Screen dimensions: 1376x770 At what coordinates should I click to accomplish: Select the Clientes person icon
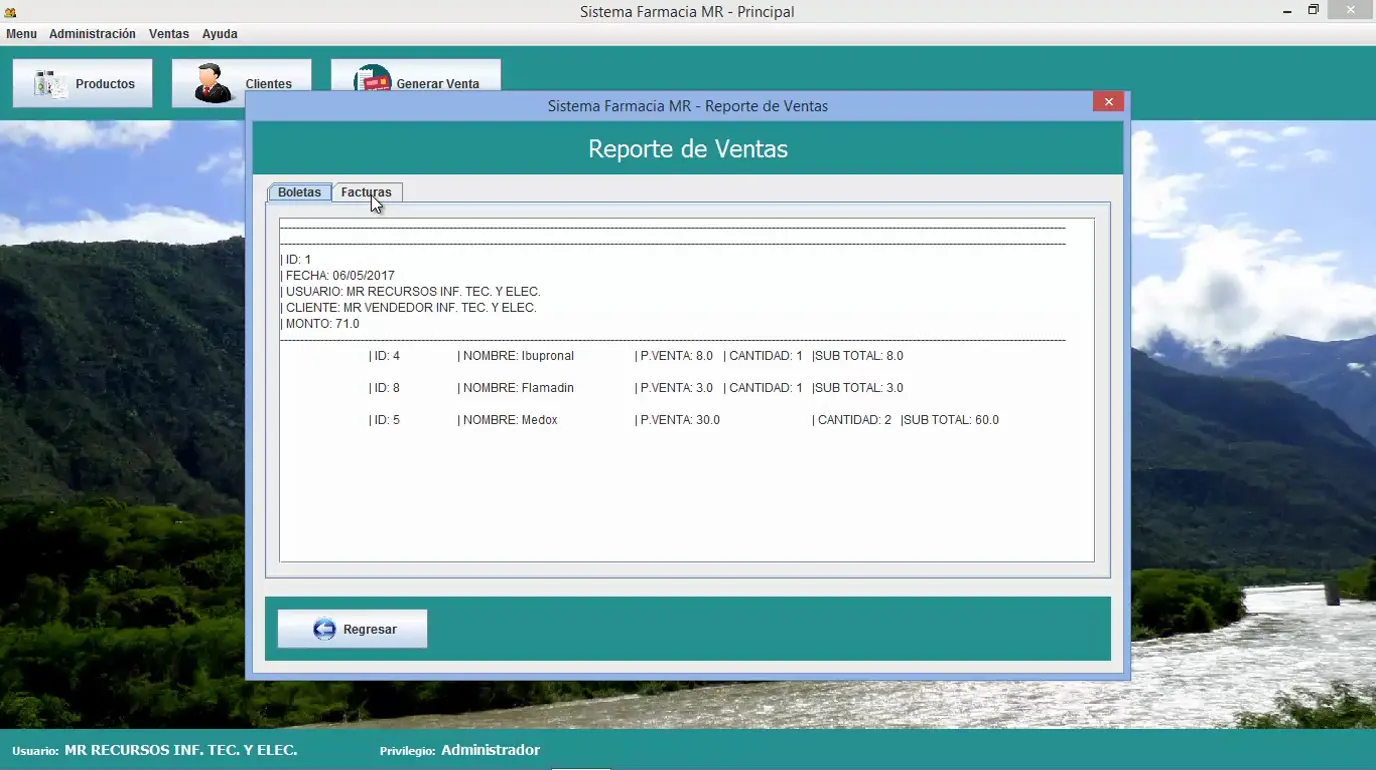click(212, 80)
